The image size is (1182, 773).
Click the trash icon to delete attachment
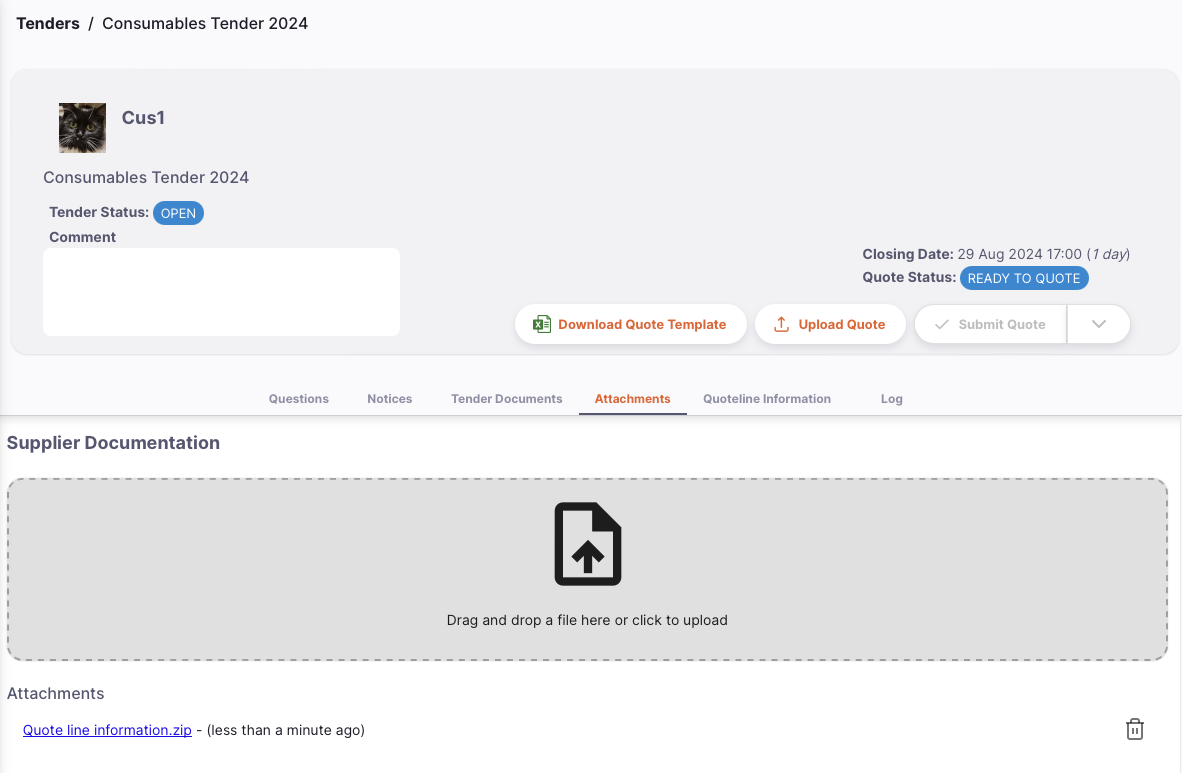pyautogui.click(x=1135, y=729)
